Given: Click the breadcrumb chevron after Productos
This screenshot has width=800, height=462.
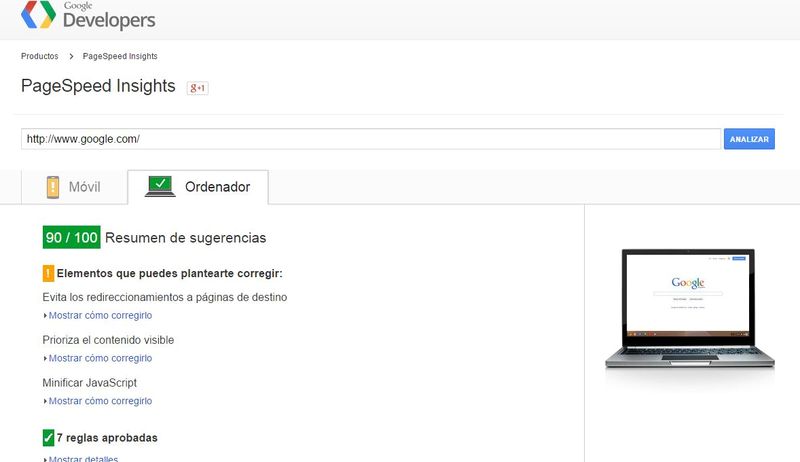Looking at the screenshot, I should (x=71, y=56).
